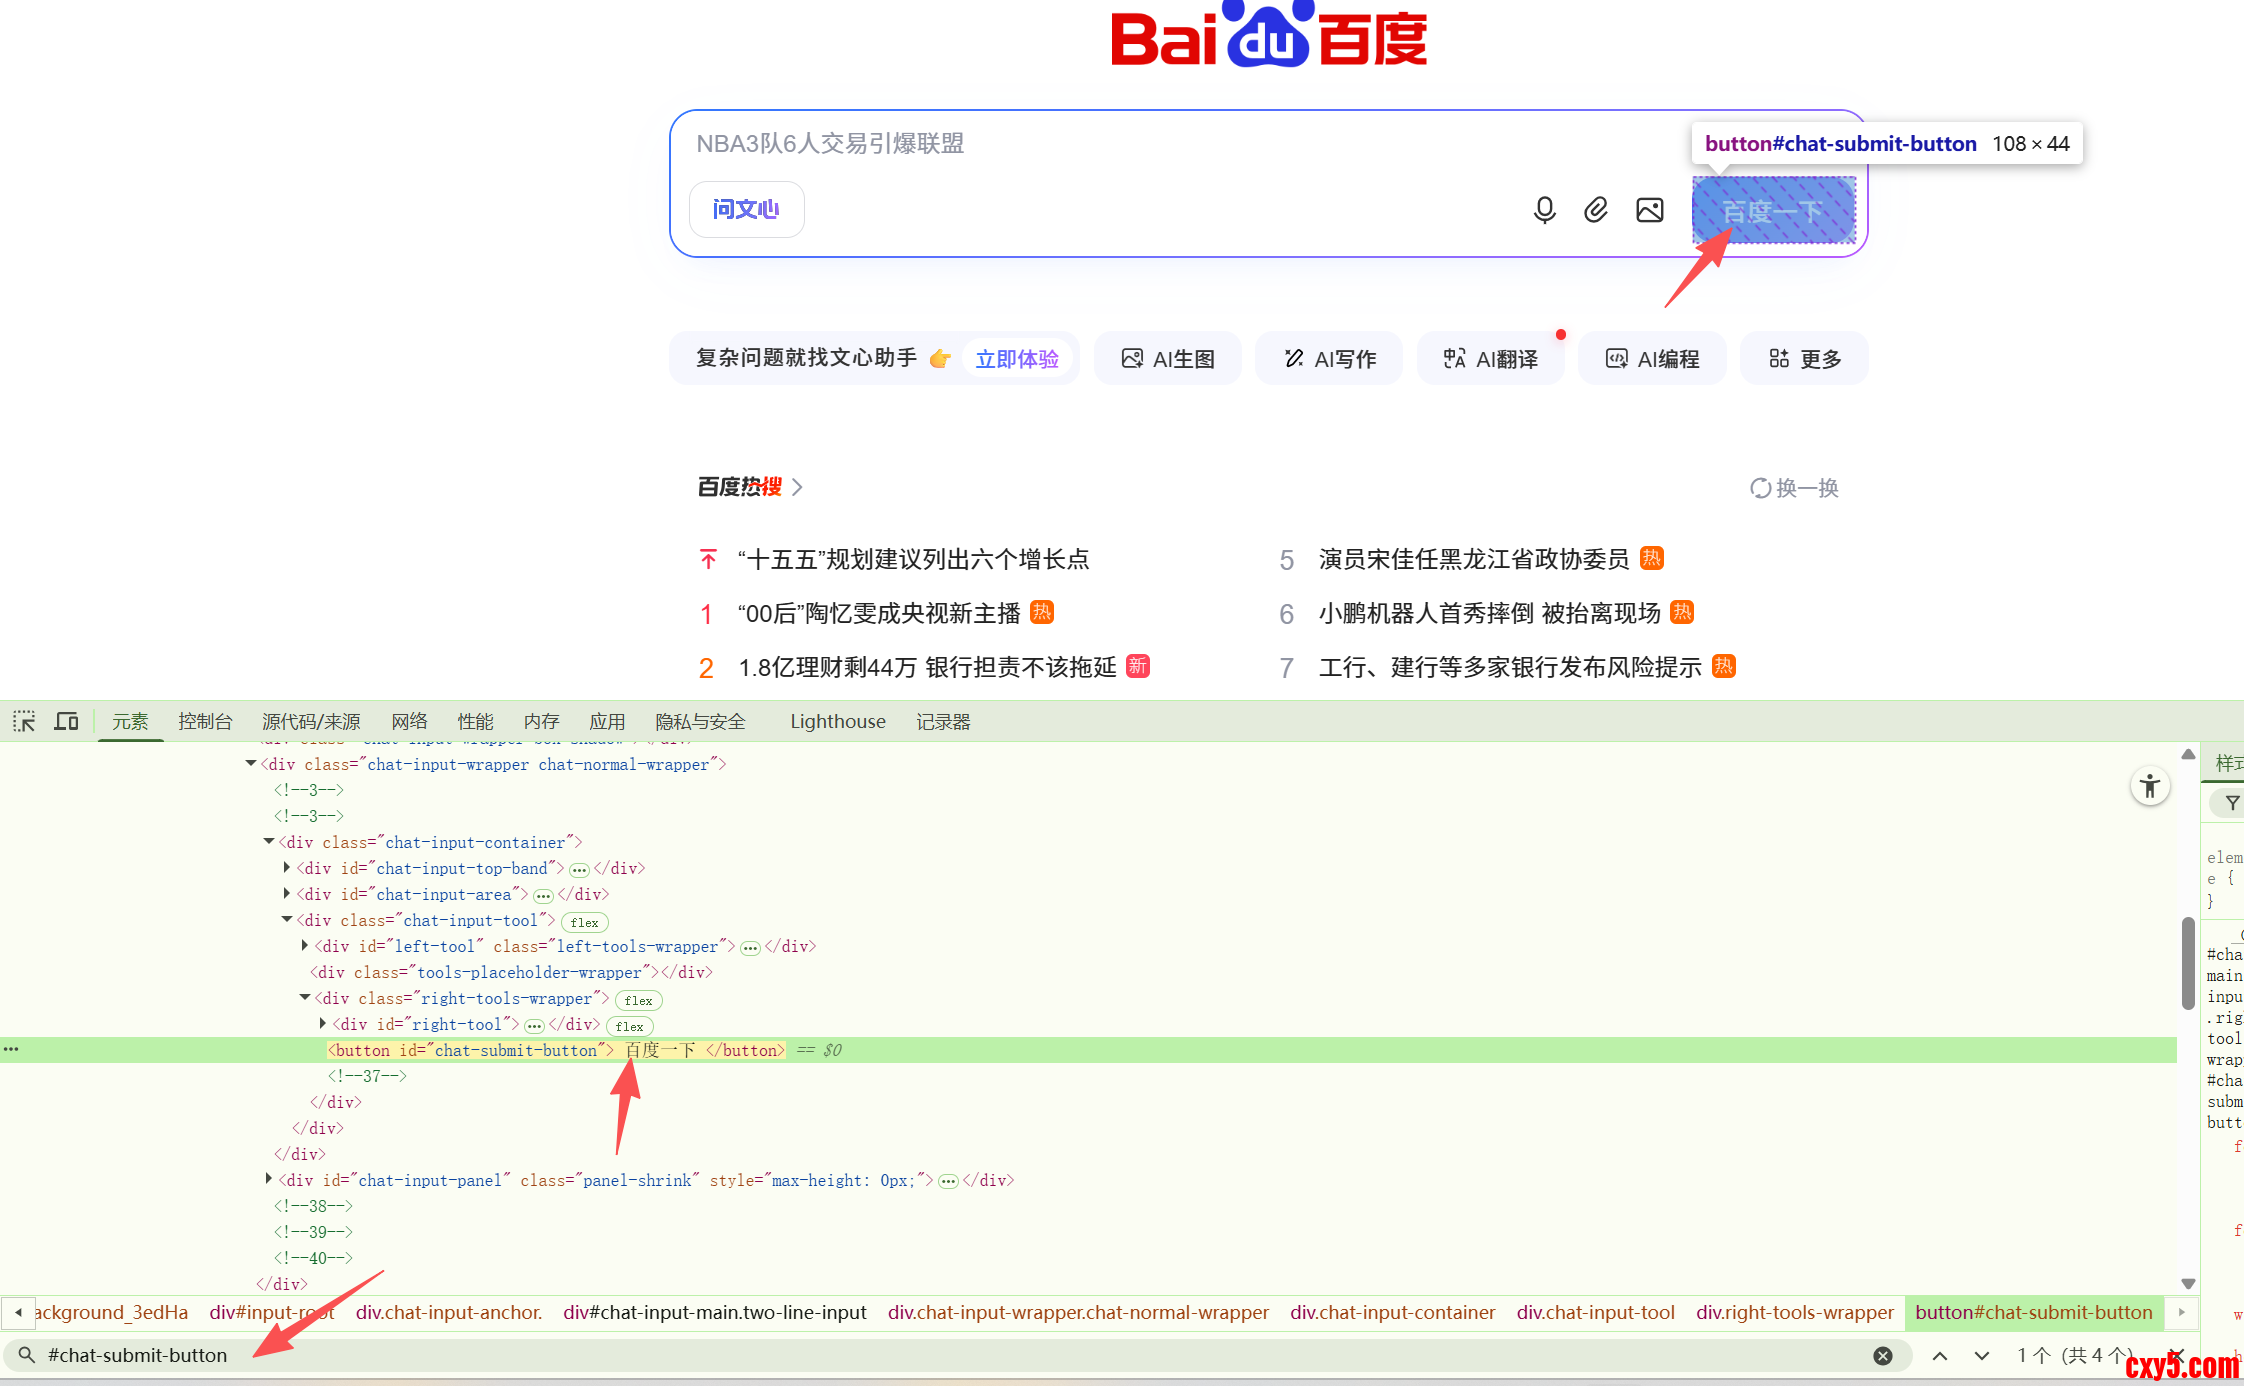Clear the DevTools search box
Image resolution: width=2244 pixels, height=1386 pixels.
pyautogui.click(x=1882, y=1355)
